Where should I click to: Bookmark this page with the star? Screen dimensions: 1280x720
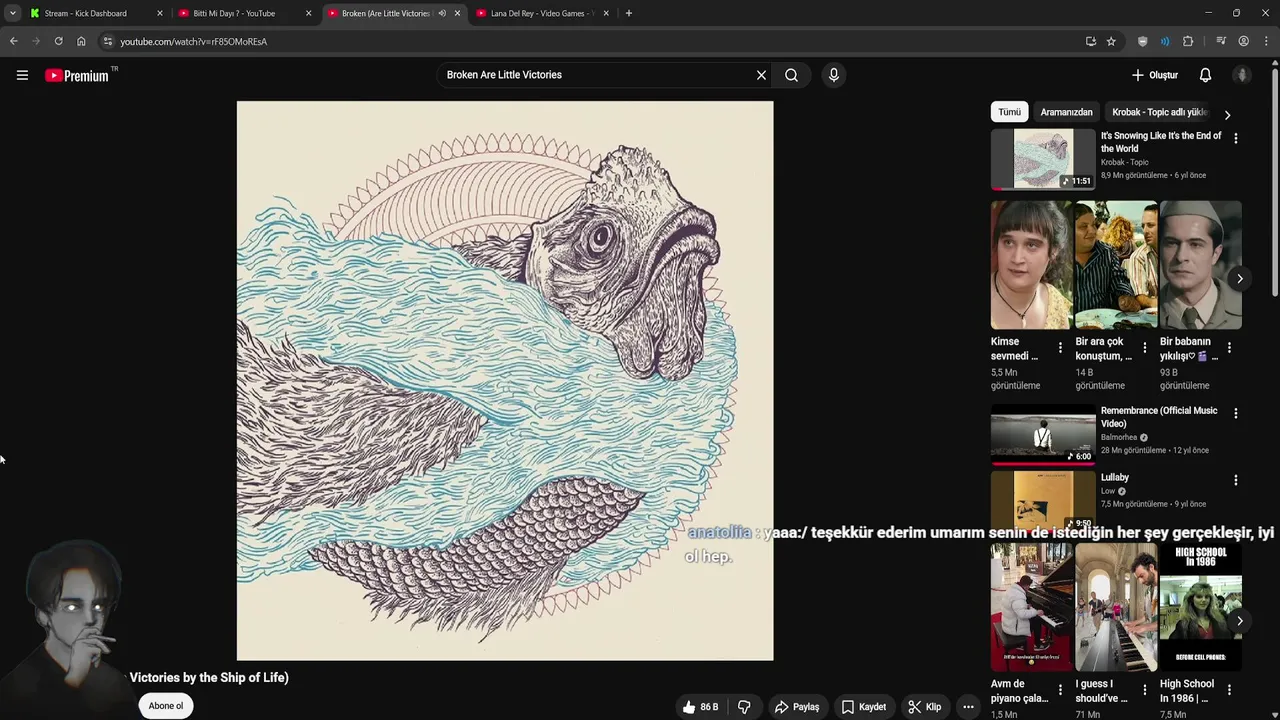coord(1111,41)
